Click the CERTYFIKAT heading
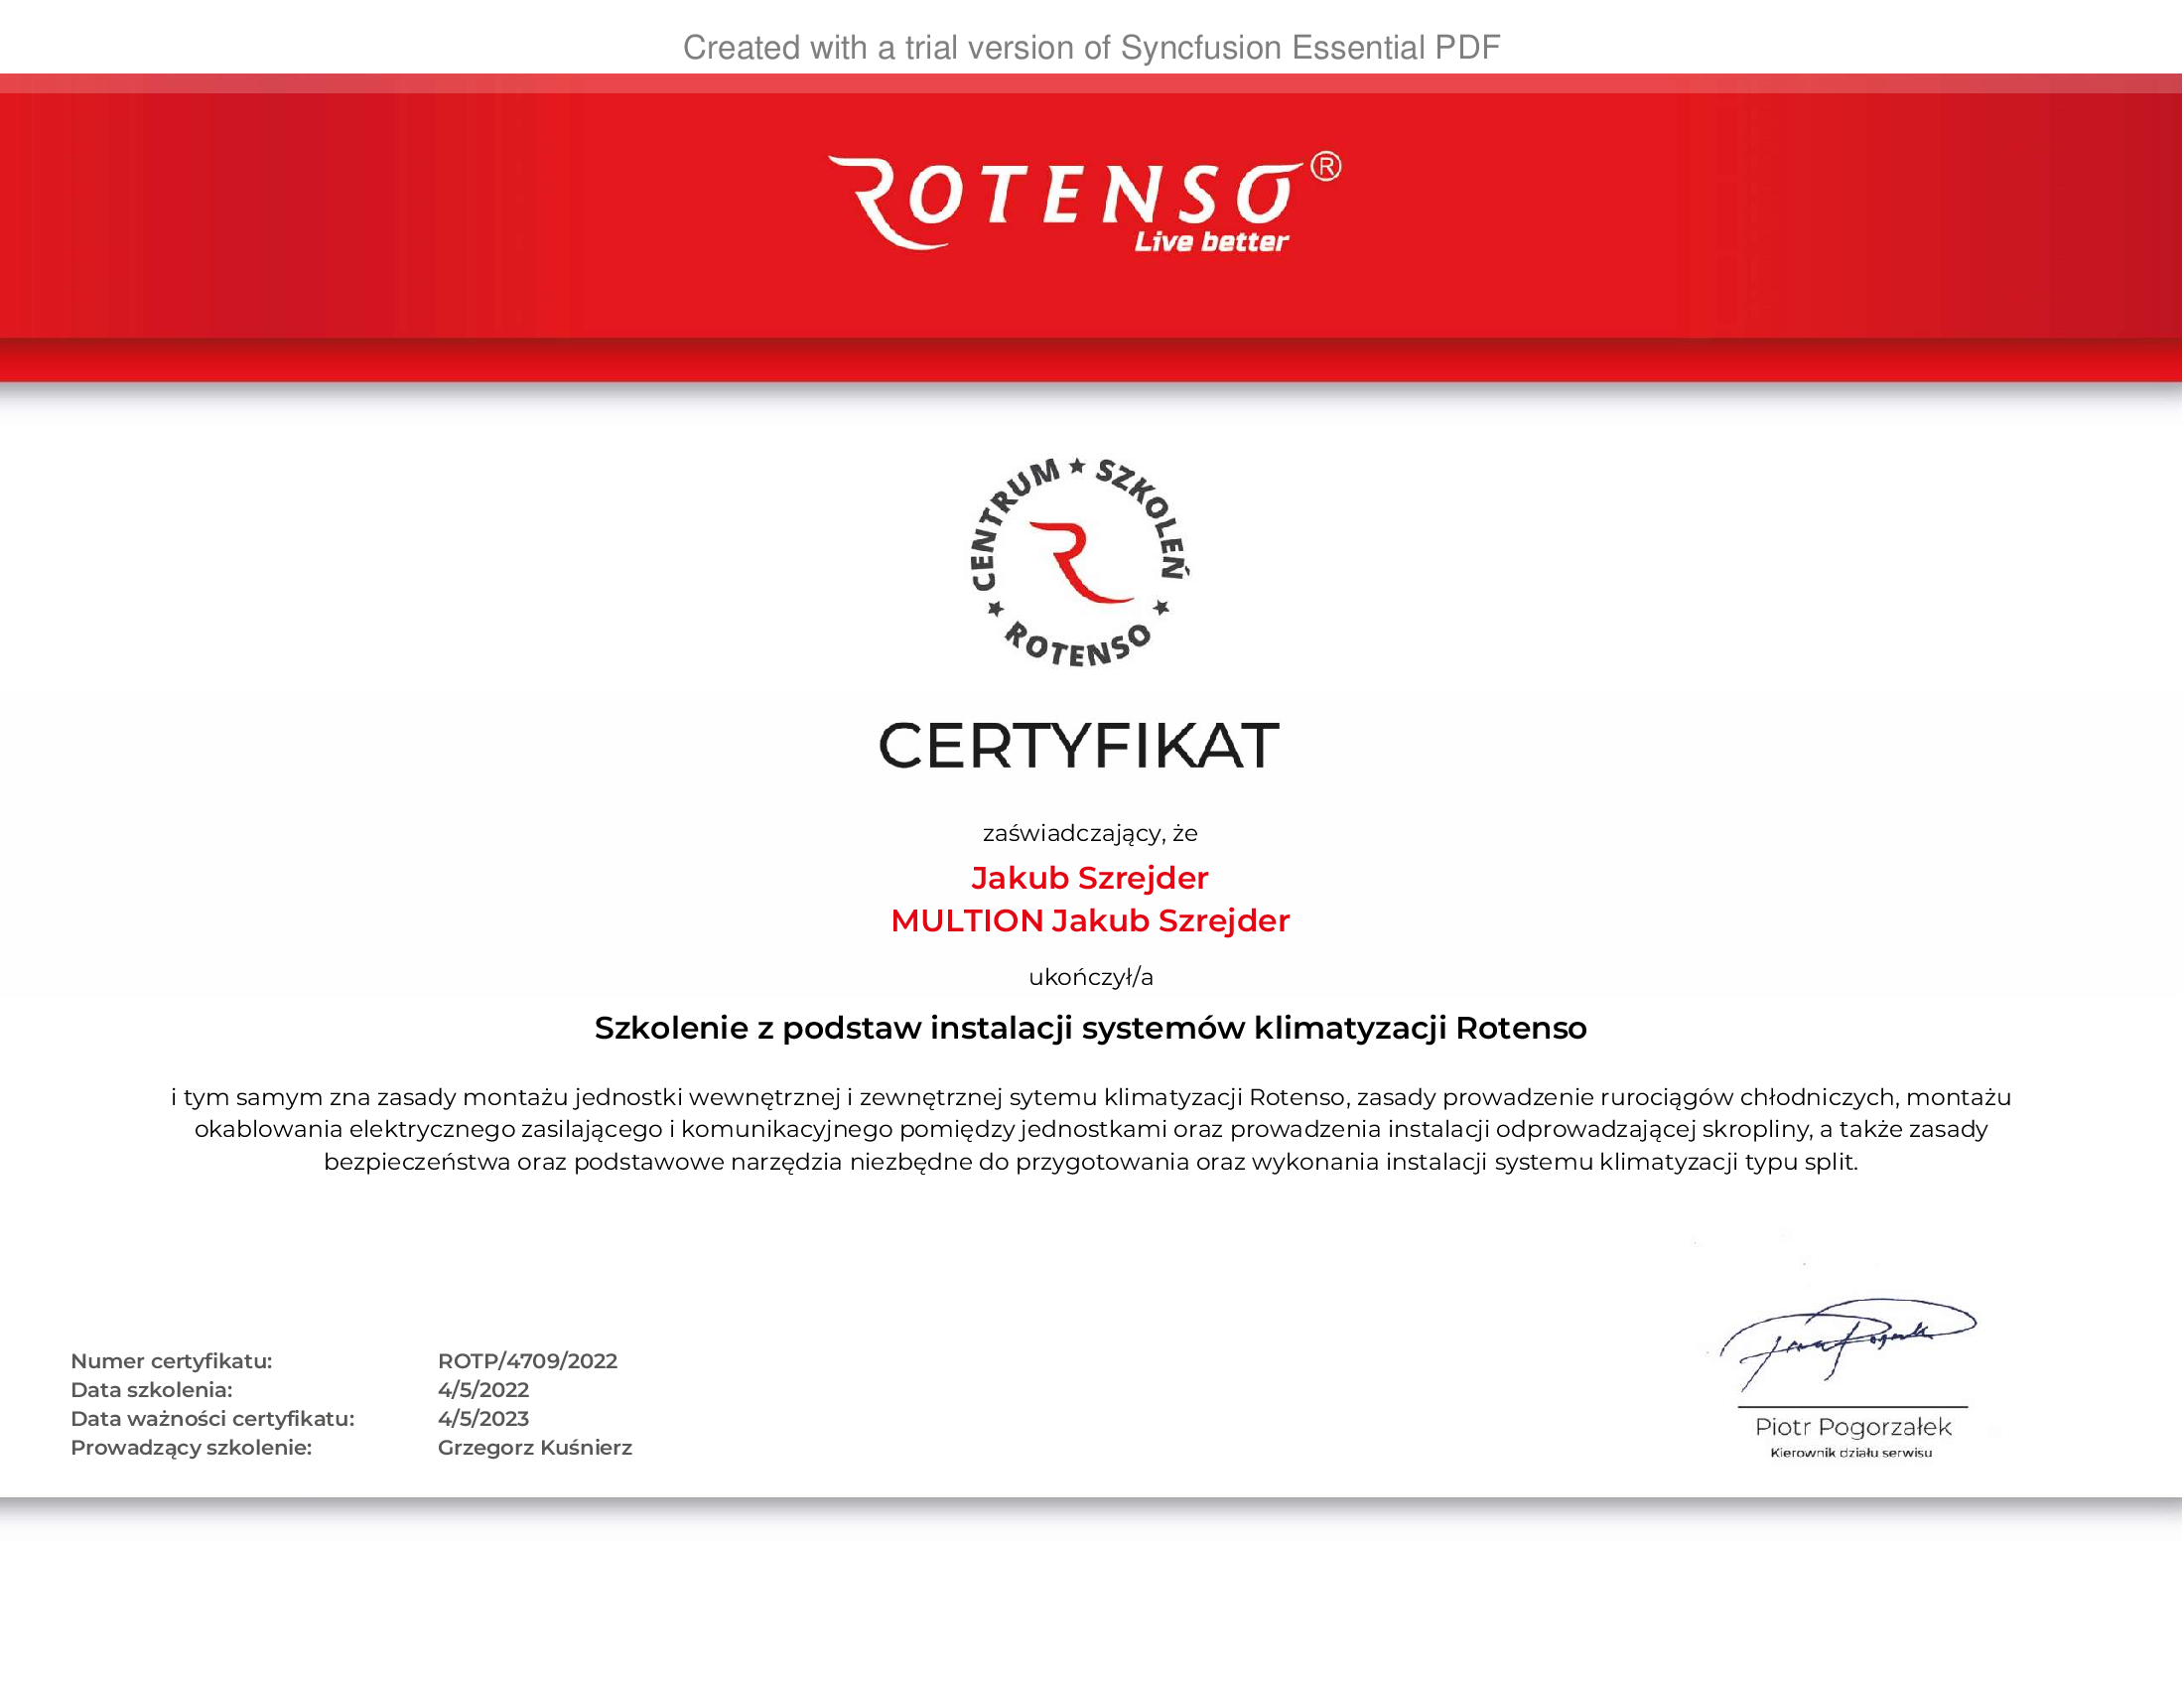 tap(1079, 746)
